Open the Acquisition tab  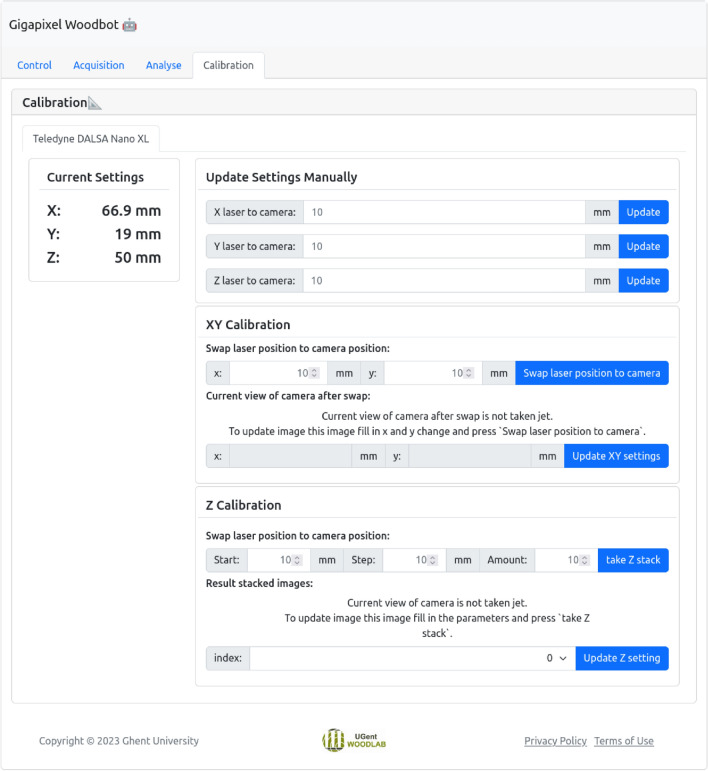point(98,65)
